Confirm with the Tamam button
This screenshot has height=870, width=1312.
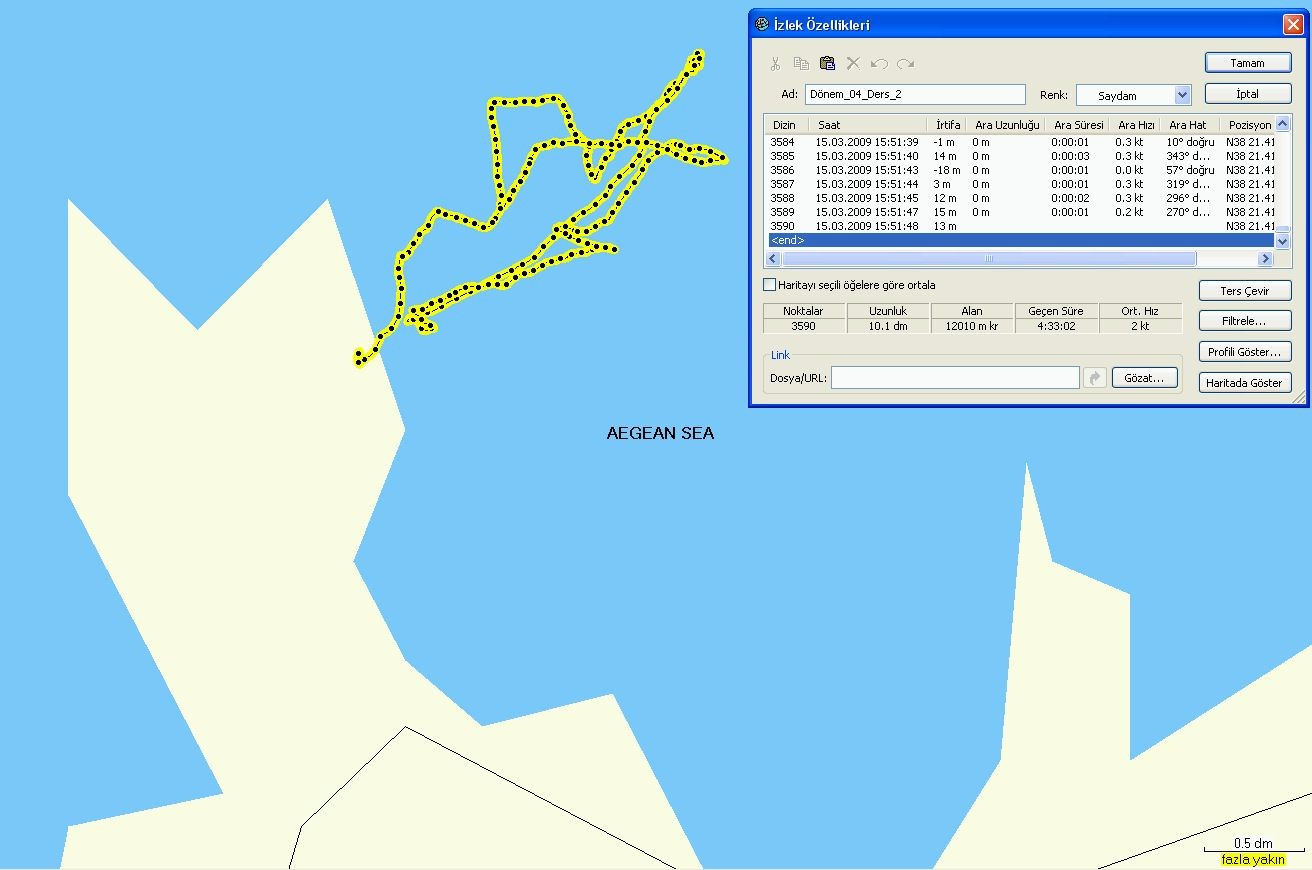pos(1247,63)
